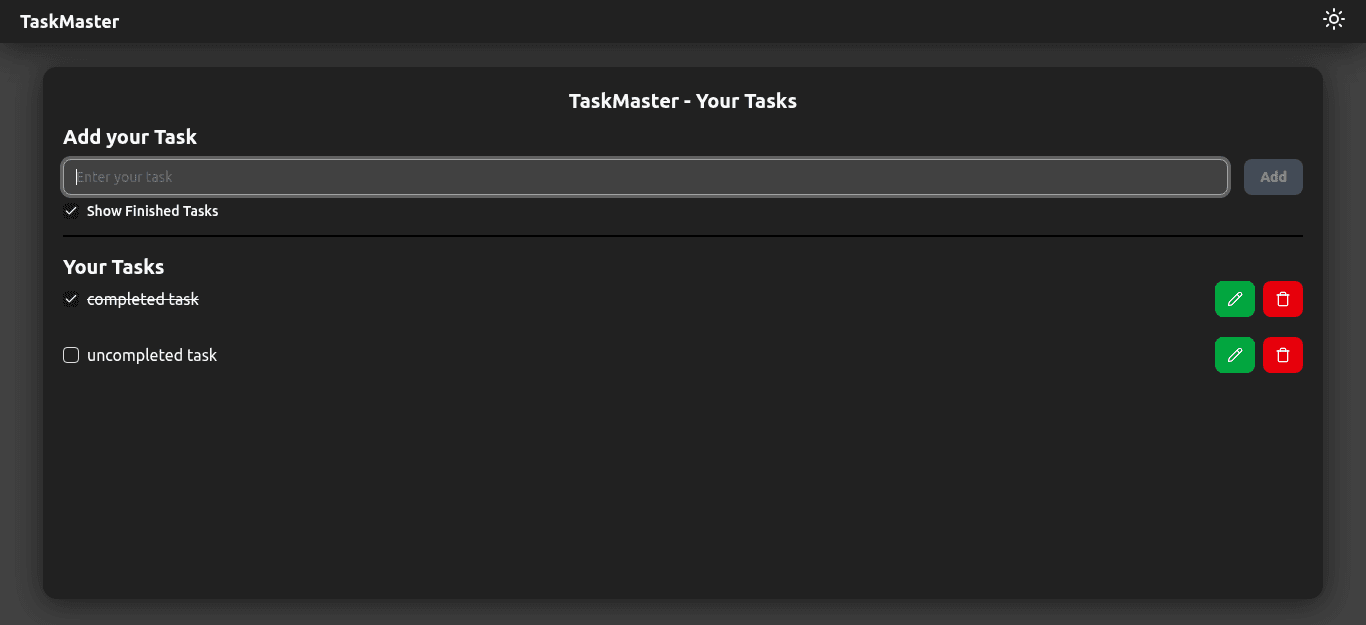Mark 'uncompleted task' as done
Screen dimensions: 1366x625
tap(71, 355)
